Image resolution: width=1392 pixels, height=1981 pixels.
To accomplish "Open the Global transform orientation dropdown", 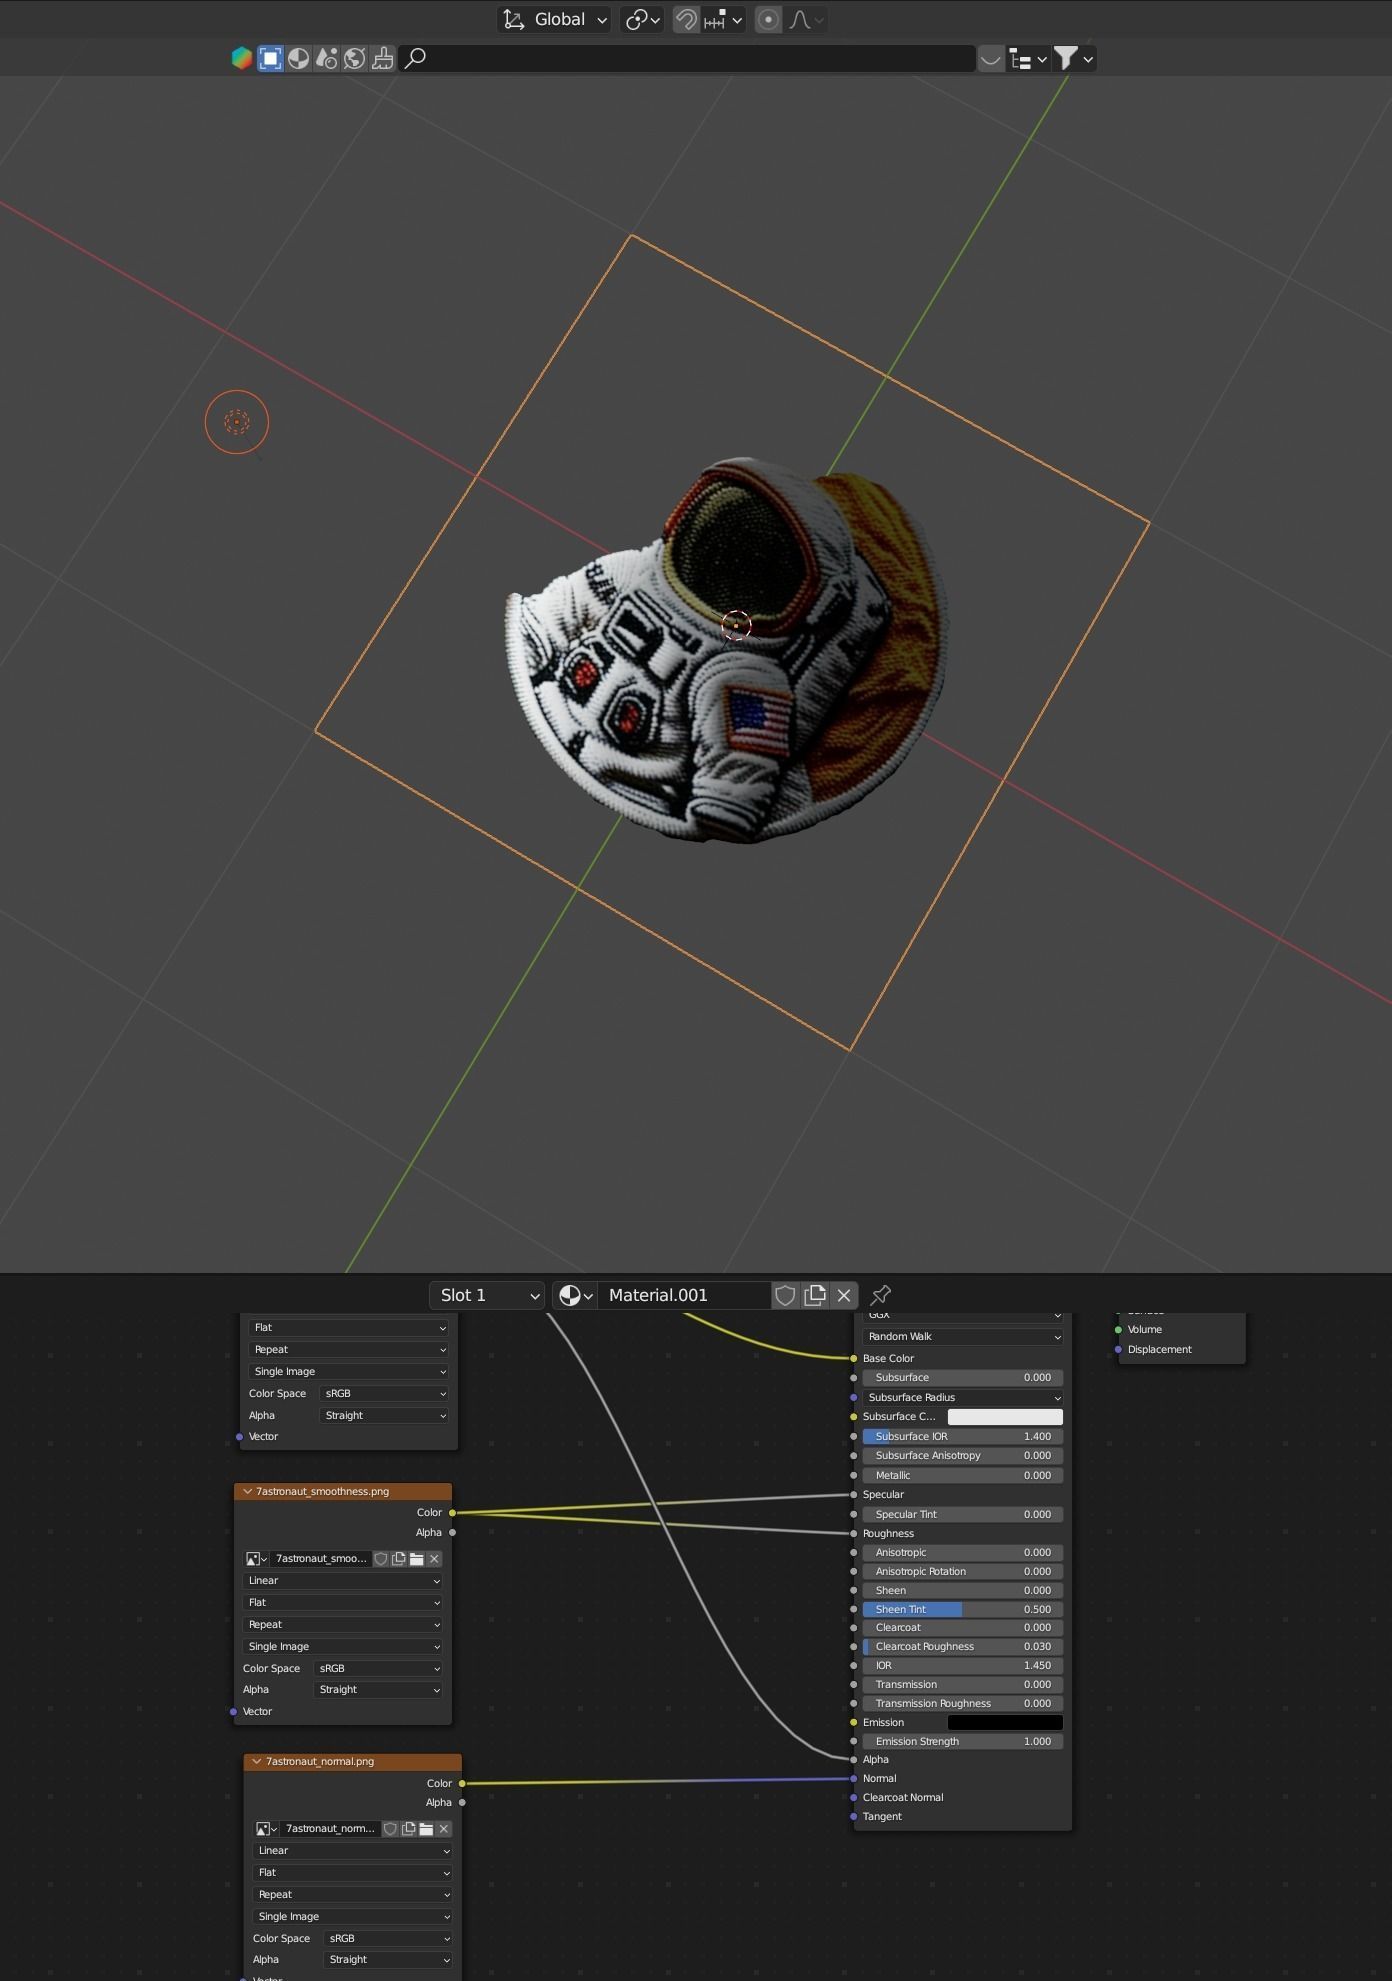I will [554, 20].
